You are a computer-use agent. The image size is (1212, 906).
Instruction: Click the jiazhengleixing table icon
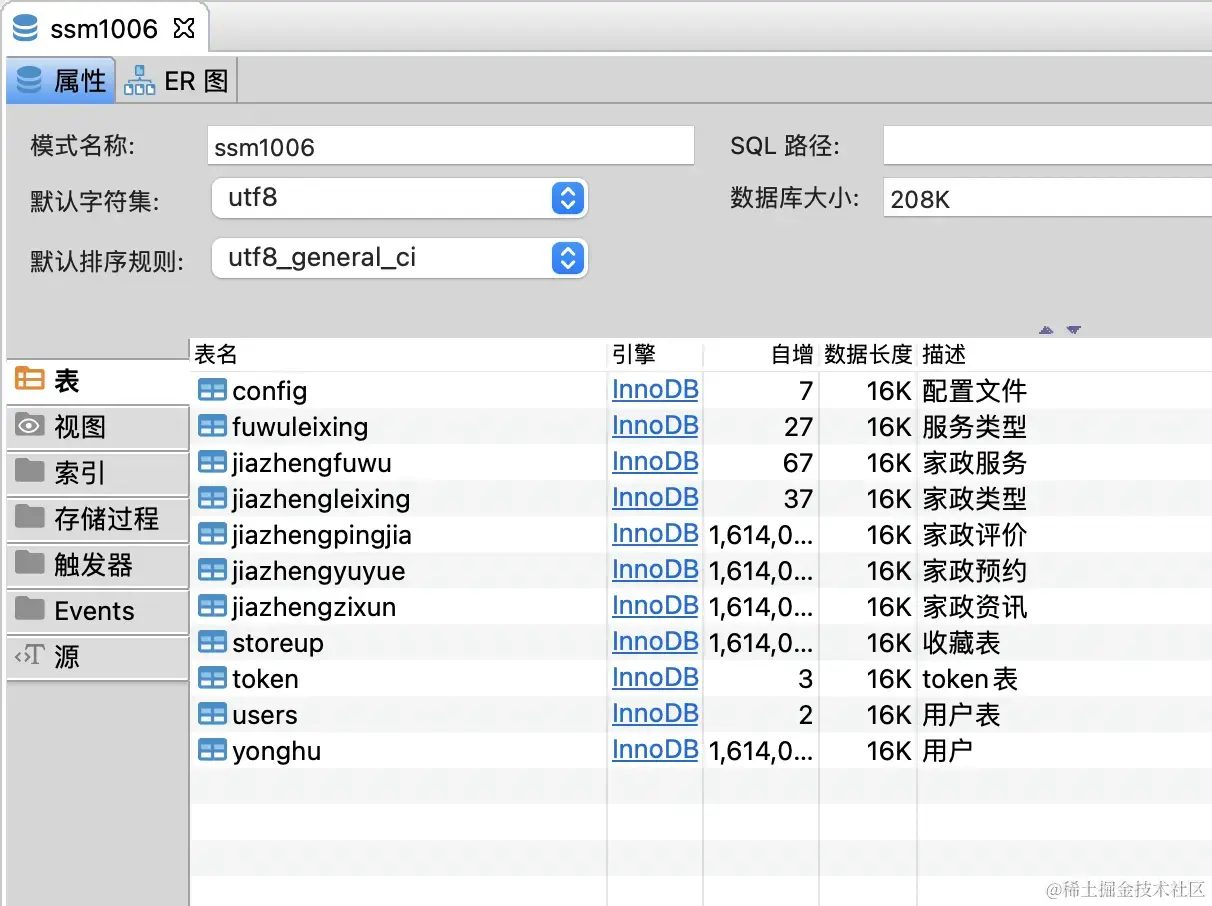(x=212, y=499)
